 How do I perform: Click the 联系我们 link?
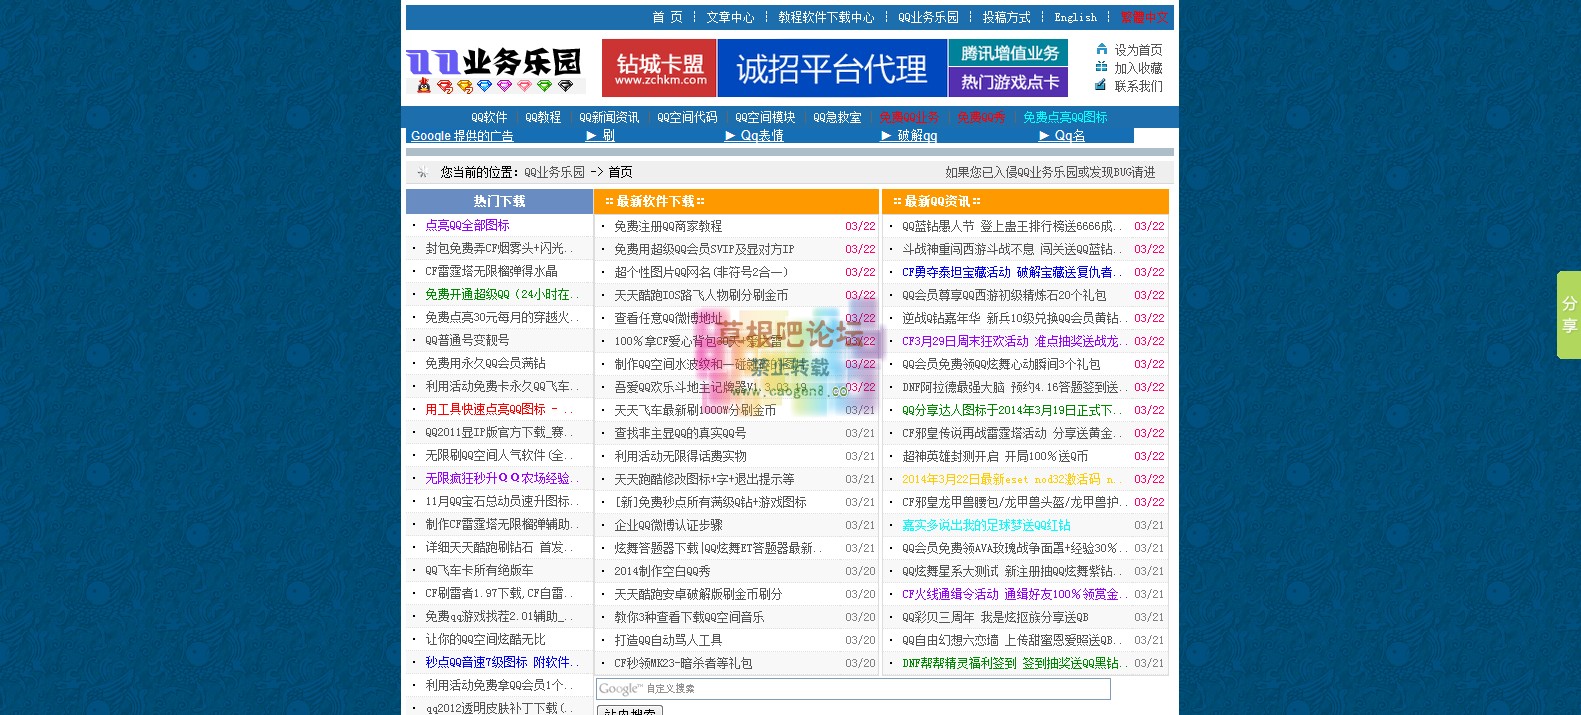(x=1138, y=86)
